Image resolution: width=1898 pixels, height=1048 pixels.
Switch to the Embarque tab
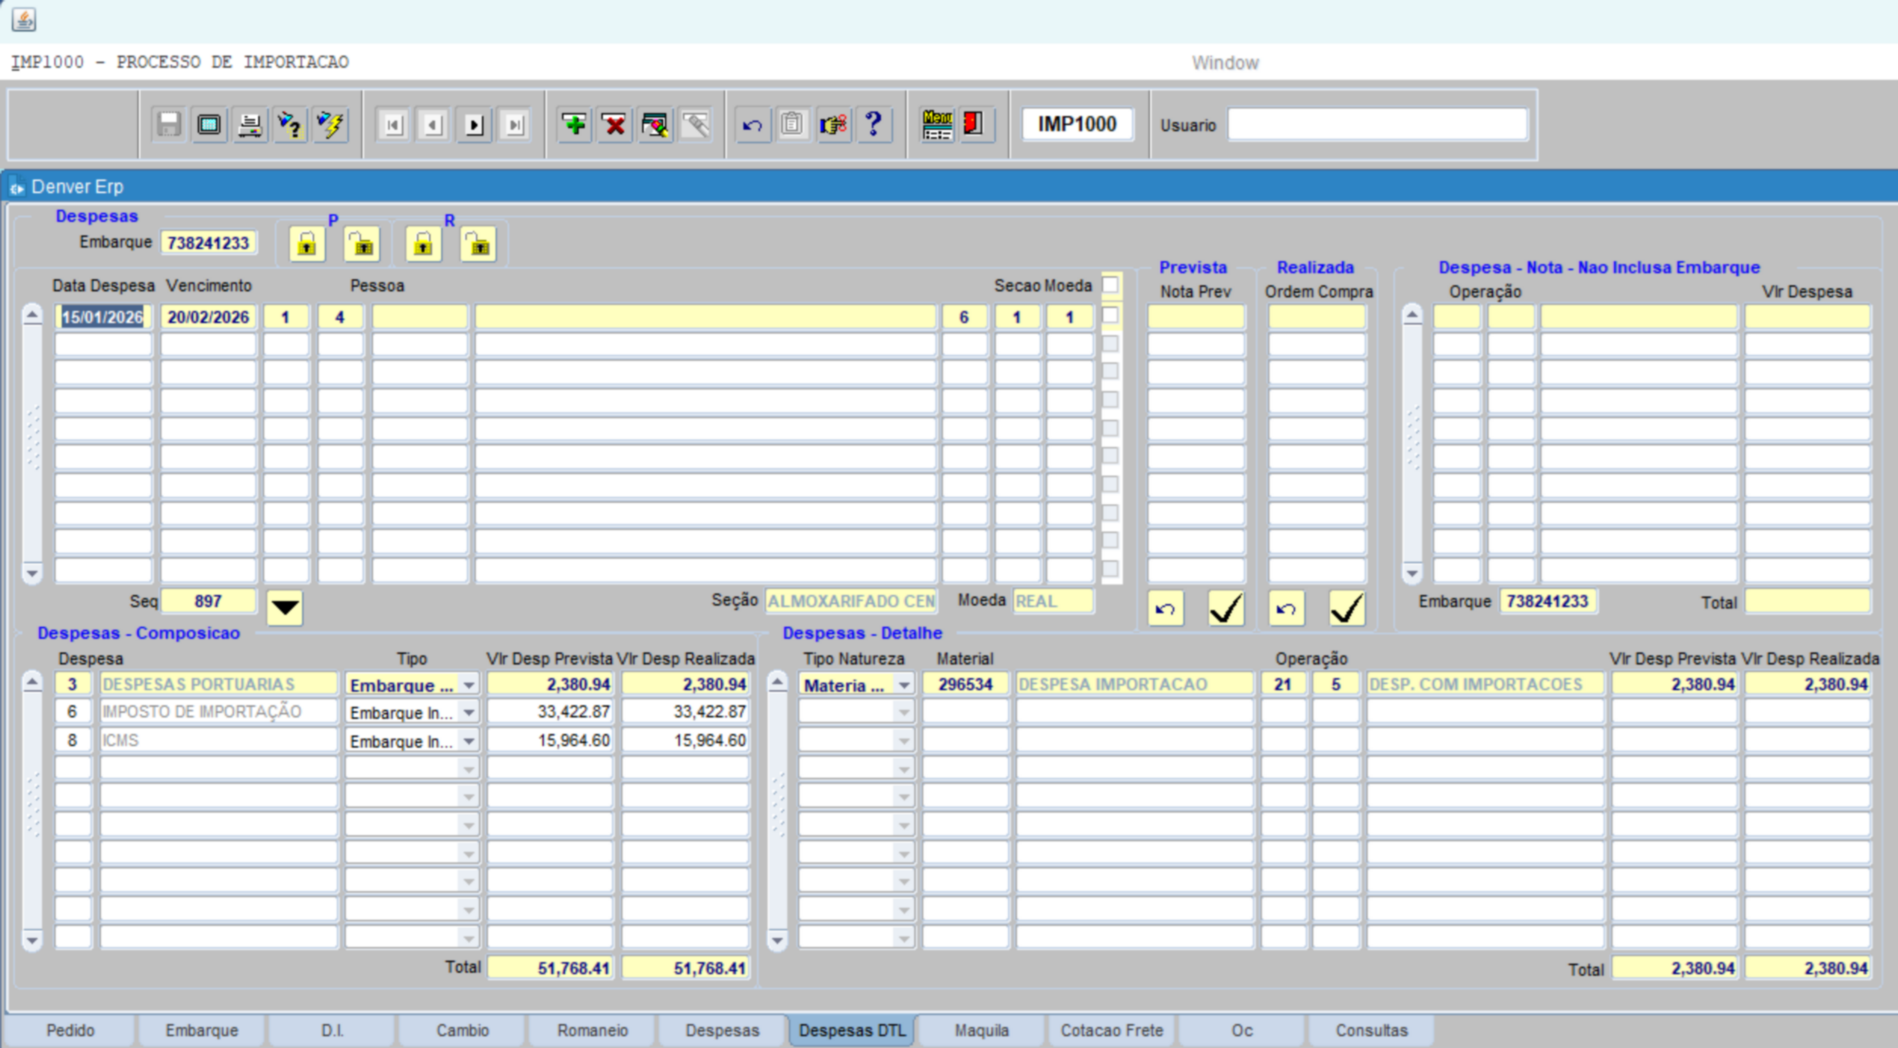click(x=201, y=1030)
